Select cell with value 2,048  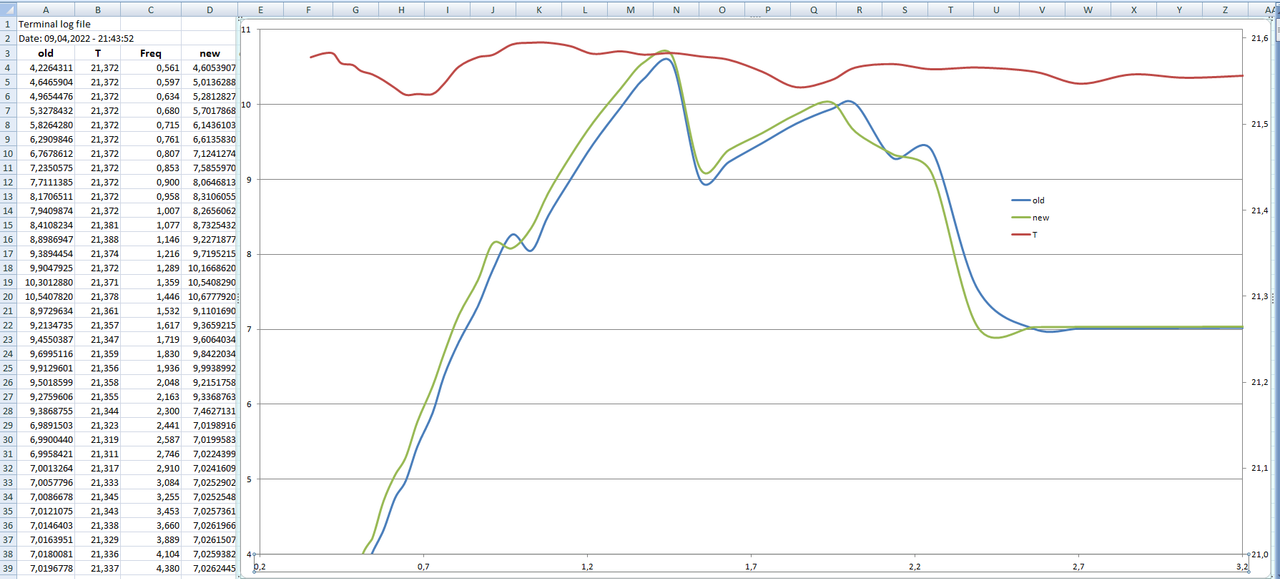click(151, 383)
